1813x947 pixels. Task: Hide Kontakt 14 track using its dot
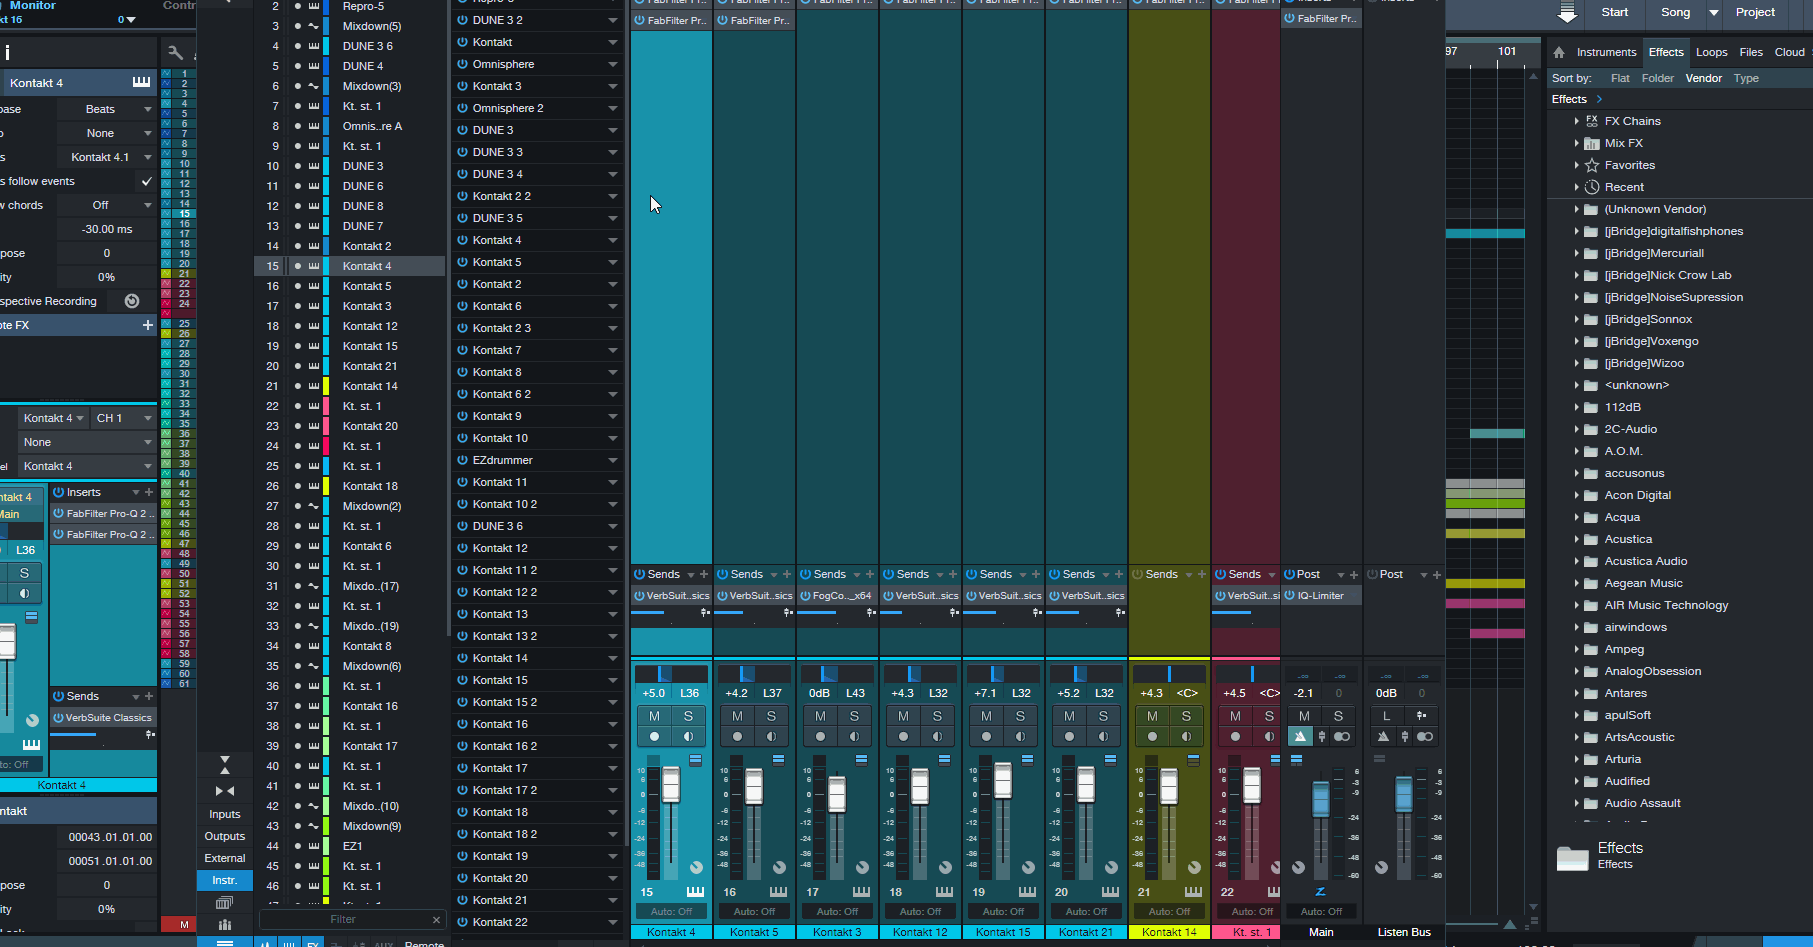[297, 386]
